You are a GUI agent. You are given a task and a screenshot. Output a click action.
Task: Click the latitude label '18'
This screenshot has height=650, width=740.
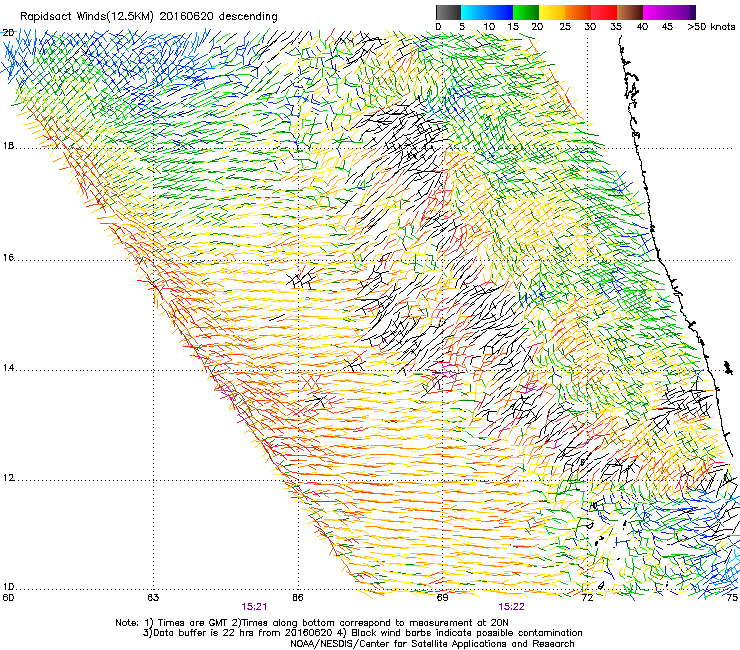coord(8,146)
